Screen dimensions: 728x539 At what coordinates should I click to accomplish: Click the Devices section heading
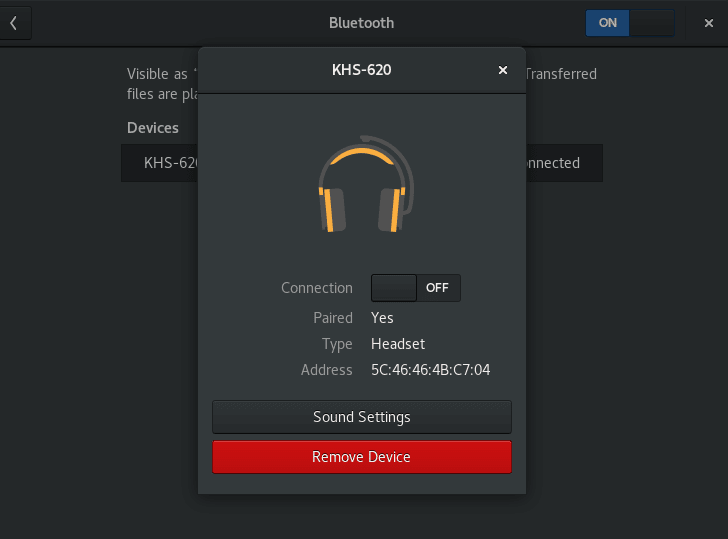153,128
